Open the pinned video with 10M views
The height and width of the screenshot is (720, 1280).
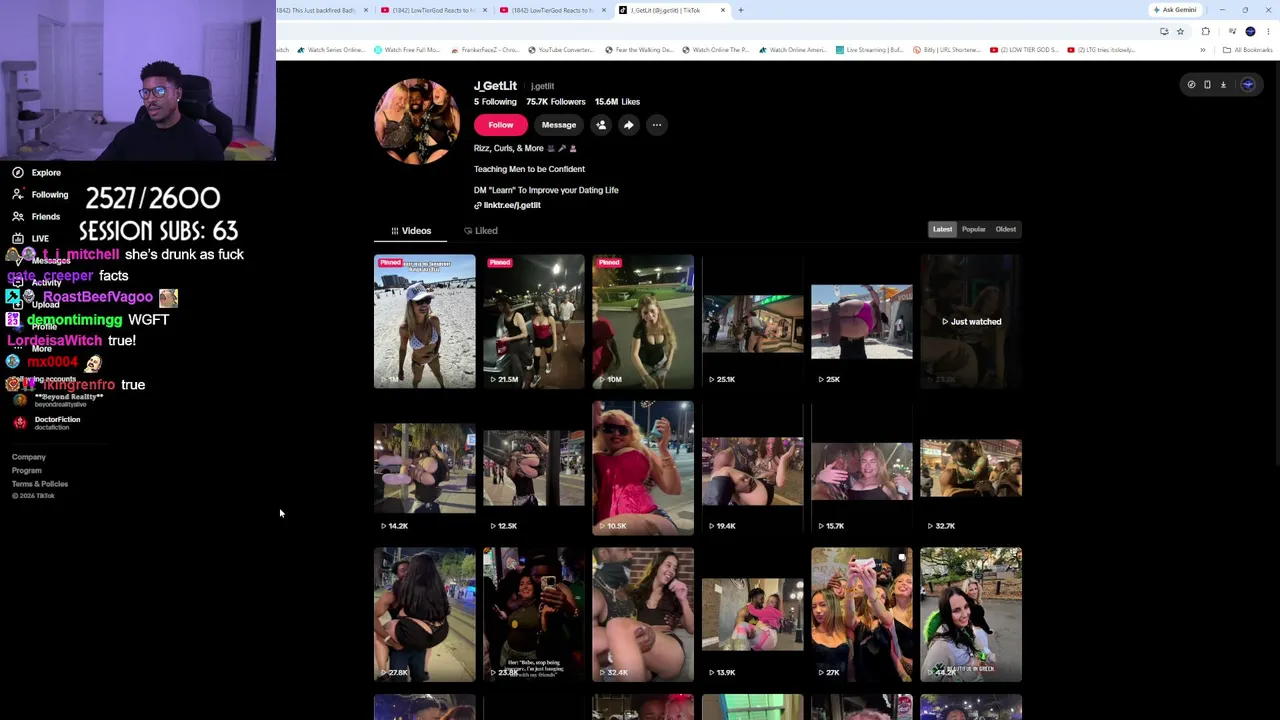click(643, 321)
